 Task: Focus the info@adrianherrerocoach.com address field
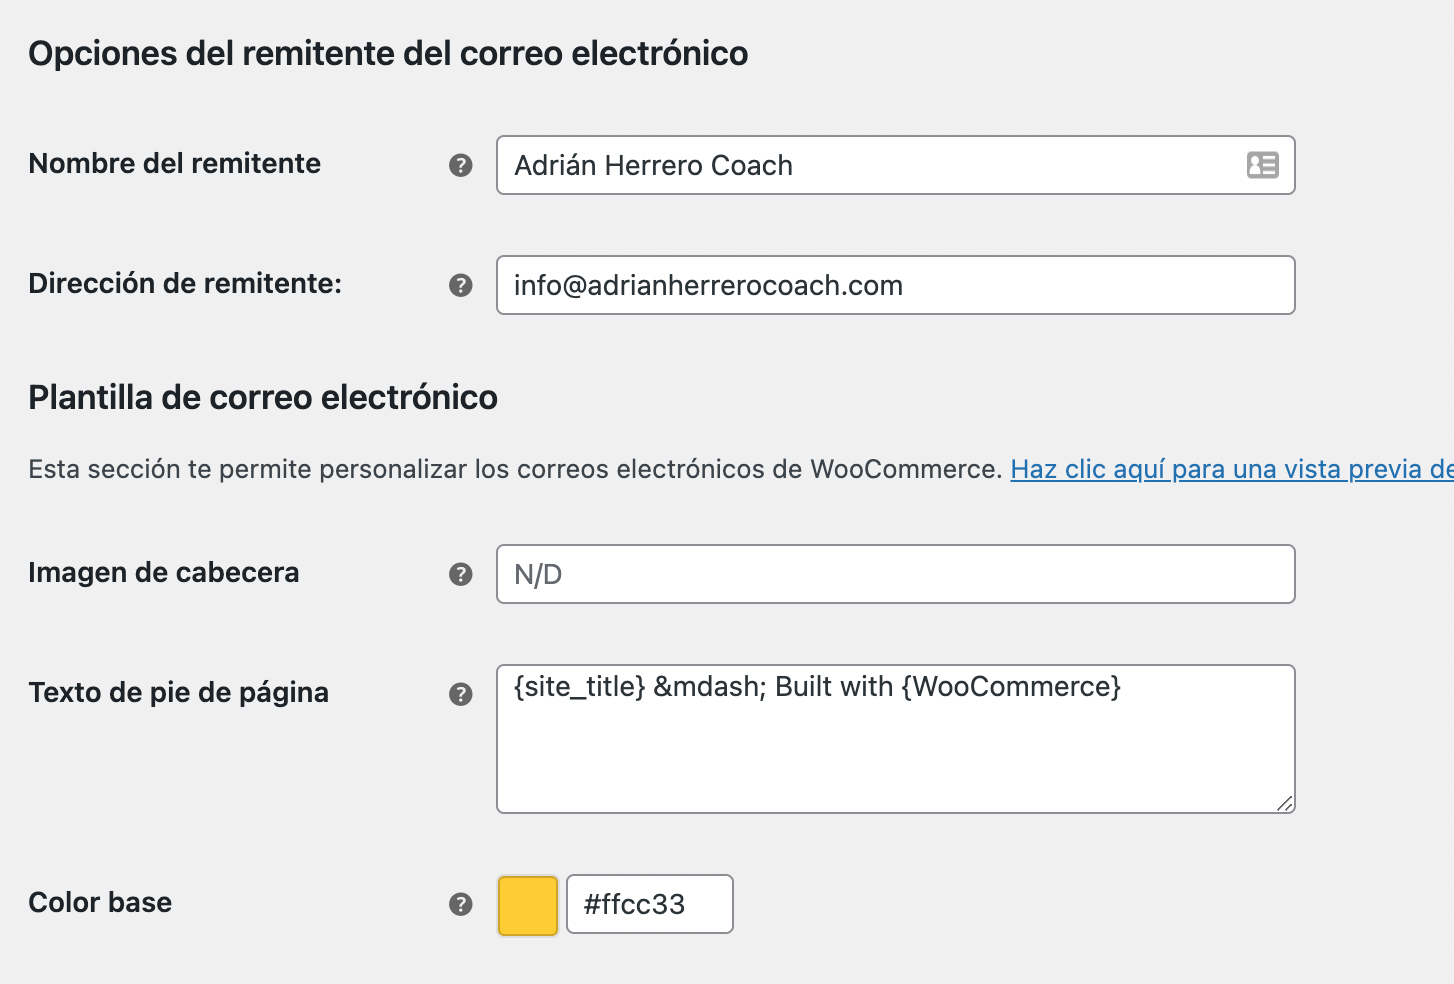point(896,285)
